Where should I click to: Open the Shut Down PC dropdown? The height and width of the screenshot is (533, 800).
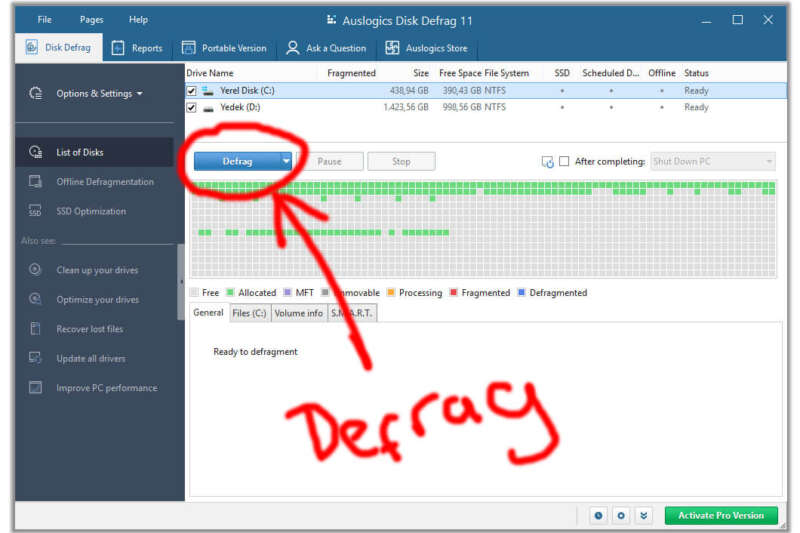tap(713, 161)
